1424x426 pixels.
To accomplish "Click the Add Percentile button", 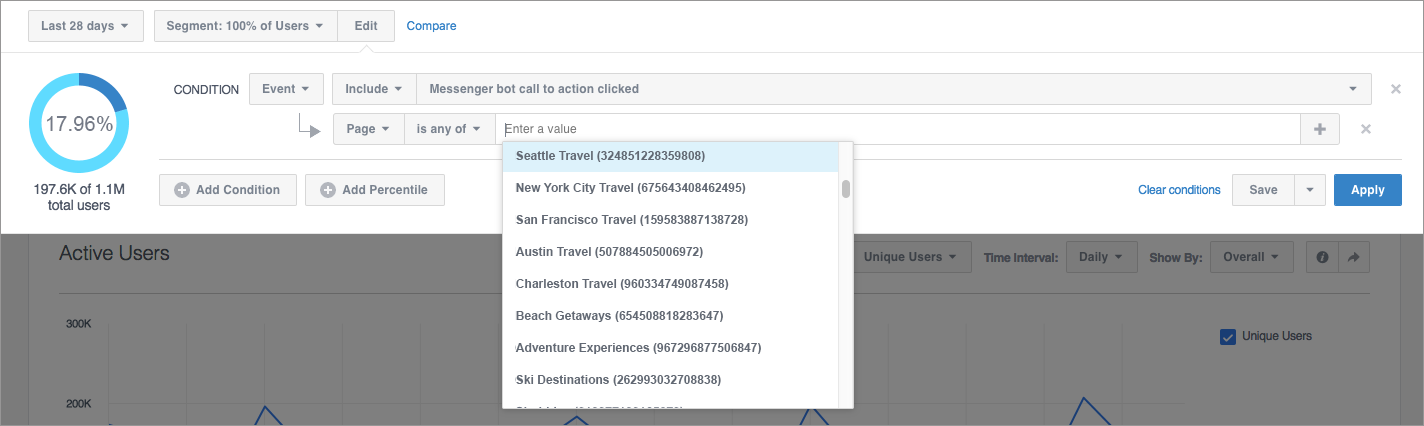I will (375, 190).
